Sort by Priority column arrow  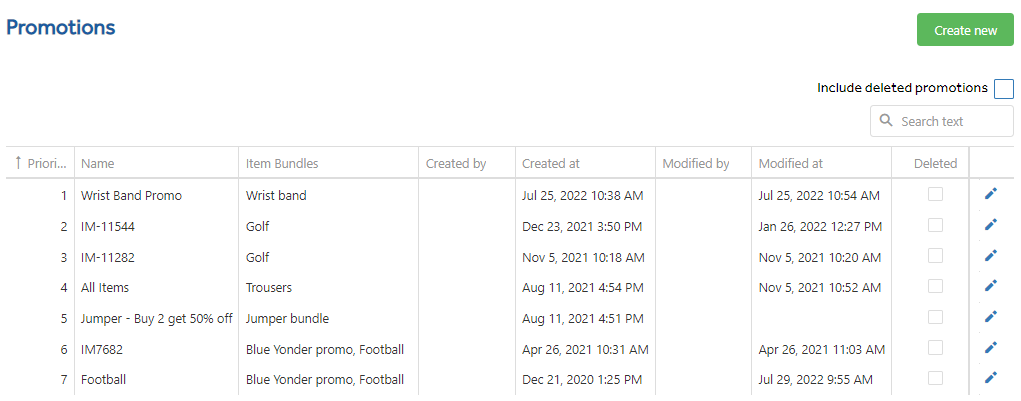point(18,163)
